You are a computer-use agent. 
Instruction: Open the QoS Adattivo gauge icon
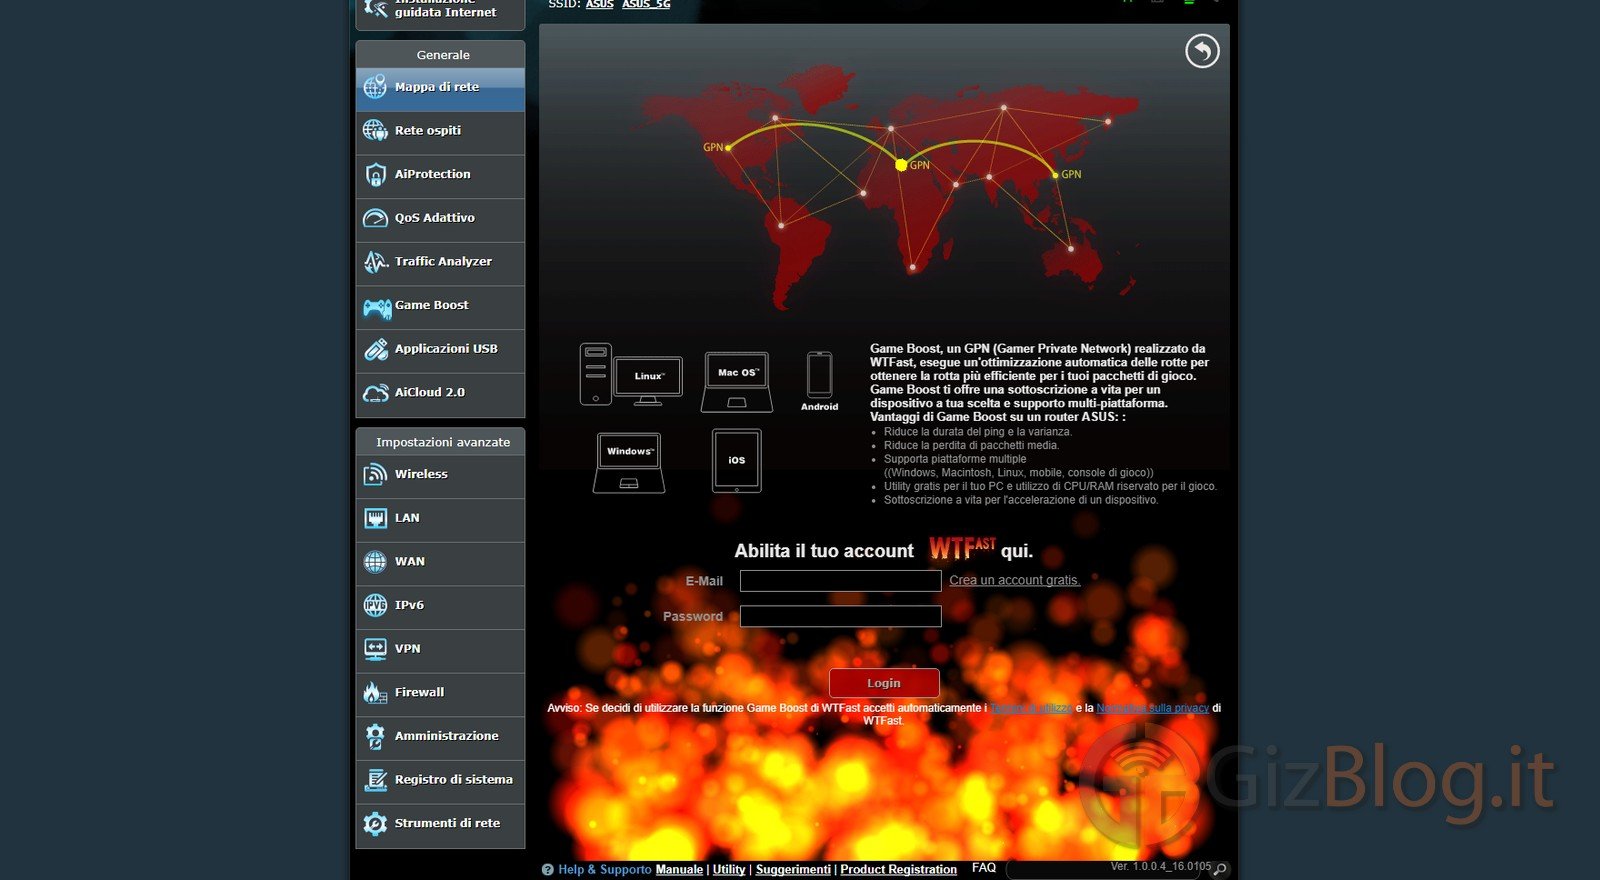pyautogui.click(x=375, y=218)
